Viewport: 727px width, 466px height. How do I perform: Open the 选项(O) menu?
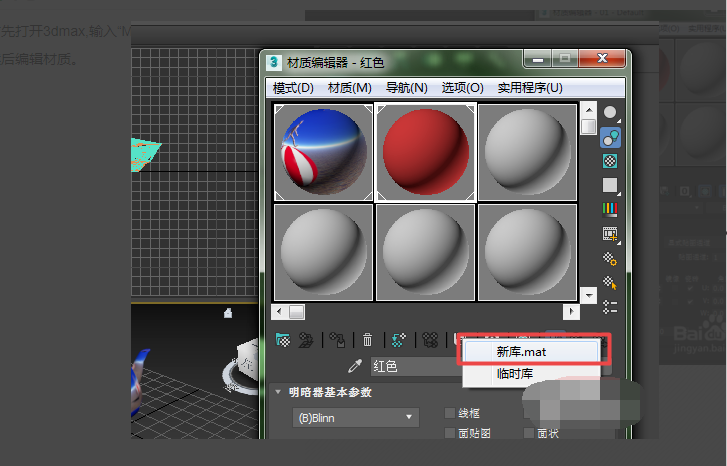[x=463, y=88]
